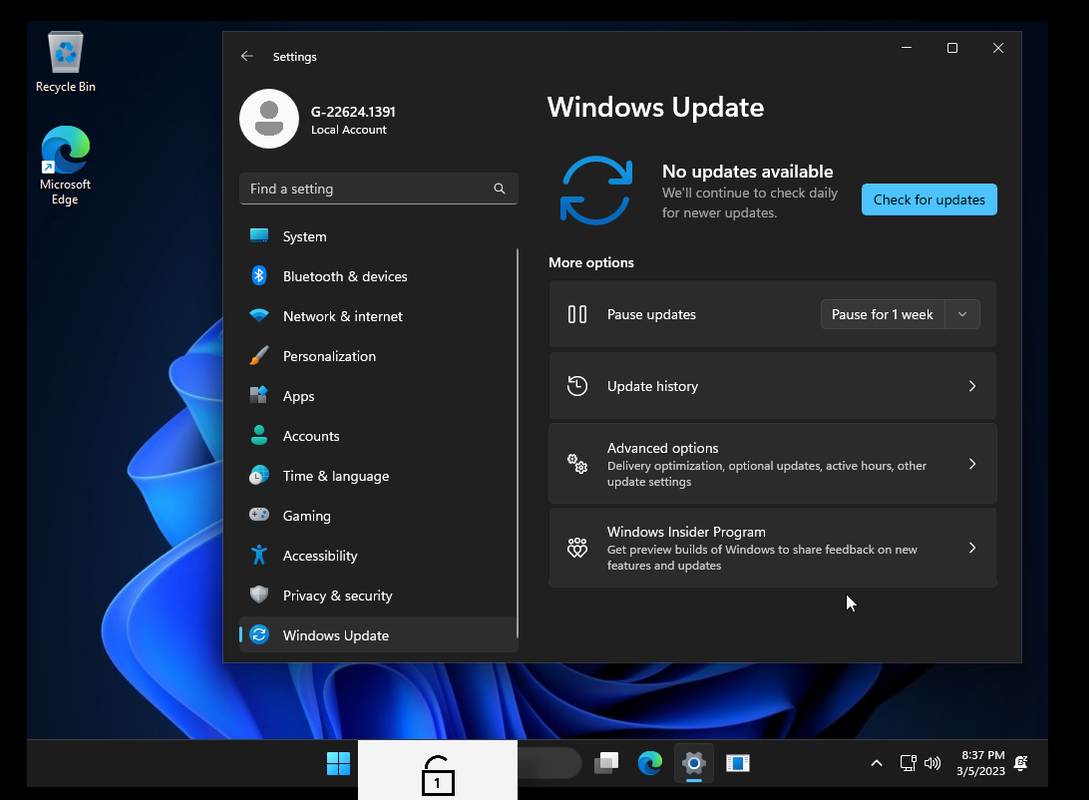Click the sidebar vertical scrollbar
Image resolution: width=1089 pixels, height=800 pixels.
(x=517, y=443)
